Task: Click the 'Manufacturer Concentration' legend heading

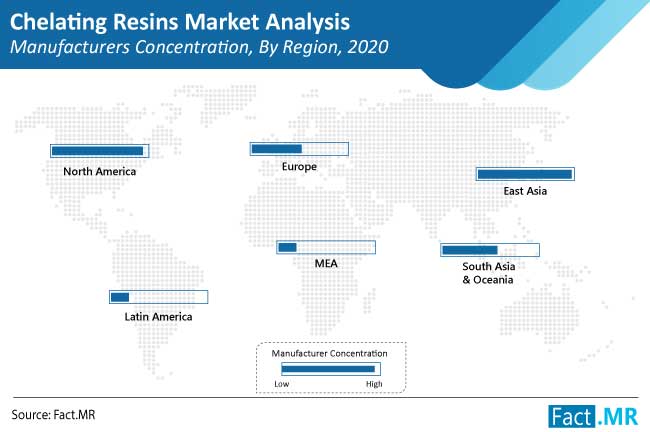Action: click(330, 353)
